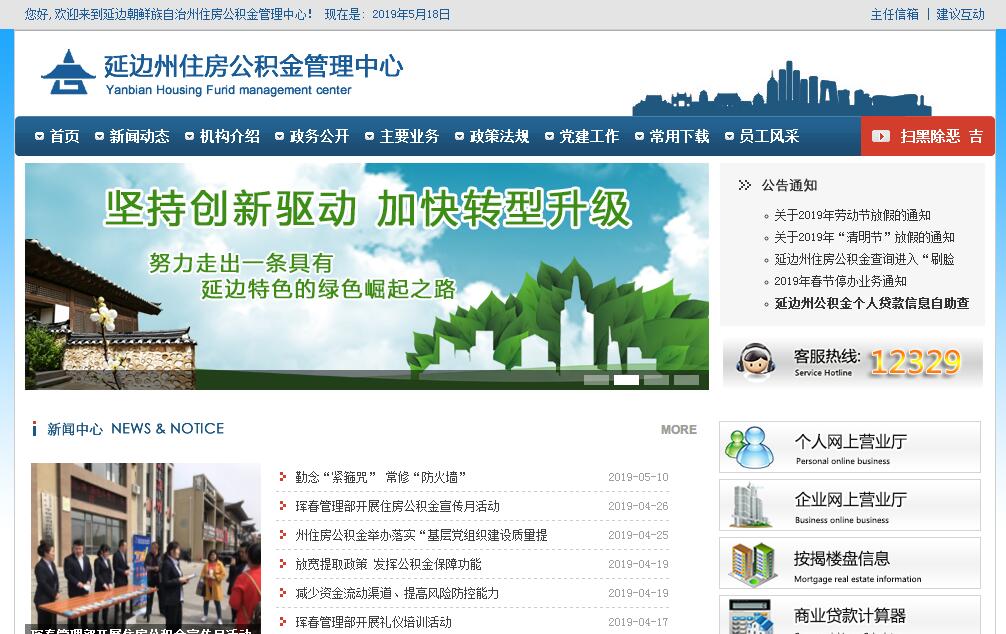This screenshot has width=1006, height=634.
Task: Switch to the first banner slide indicator
Action: click(x=596, y=380)
